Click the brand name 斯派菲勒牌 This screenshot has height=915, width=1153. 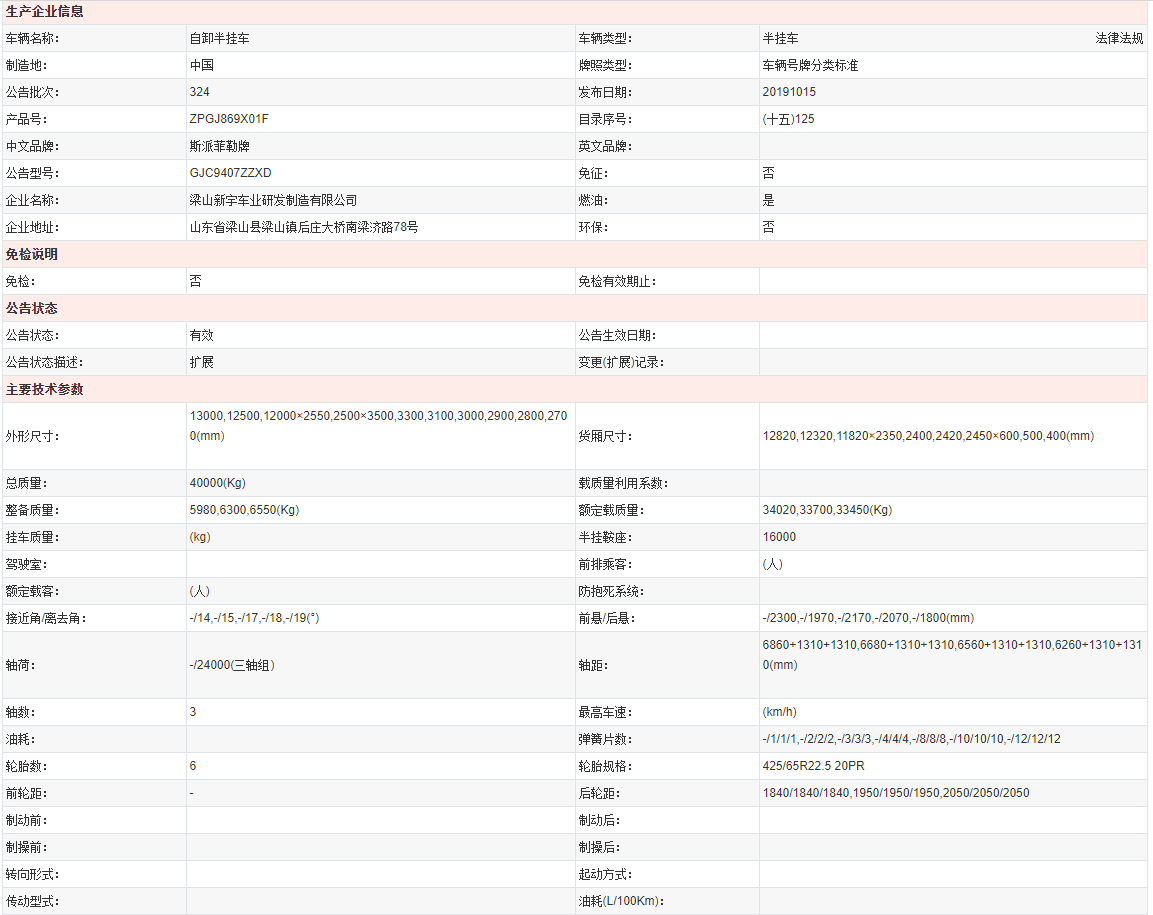(x=219, y=146)
